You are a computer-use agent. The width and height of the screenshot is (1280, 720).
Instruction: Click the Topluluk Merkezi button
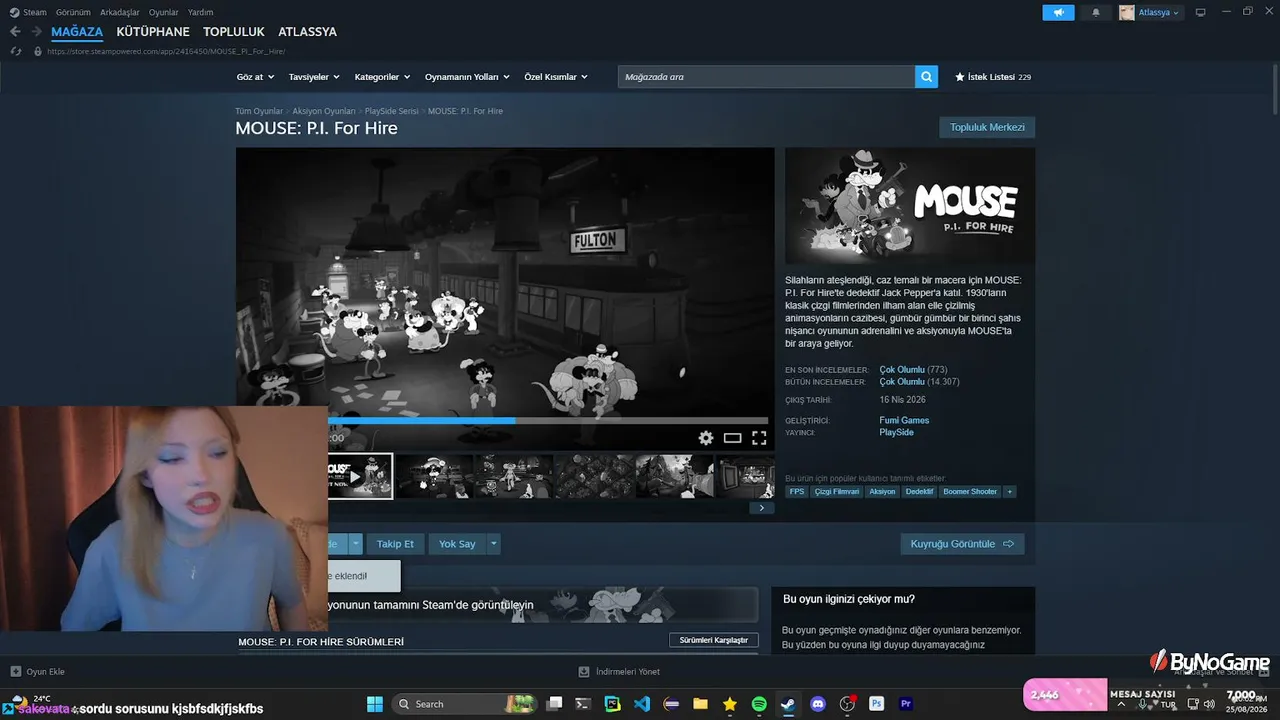click(x=987, y=127)
